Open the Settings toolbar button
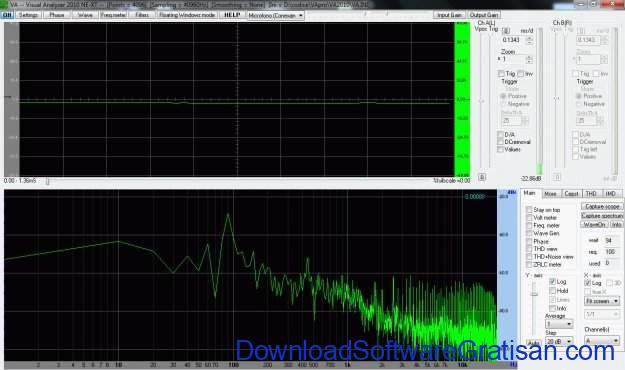Viewport: 625px width, 370px height. pos(28,15)
